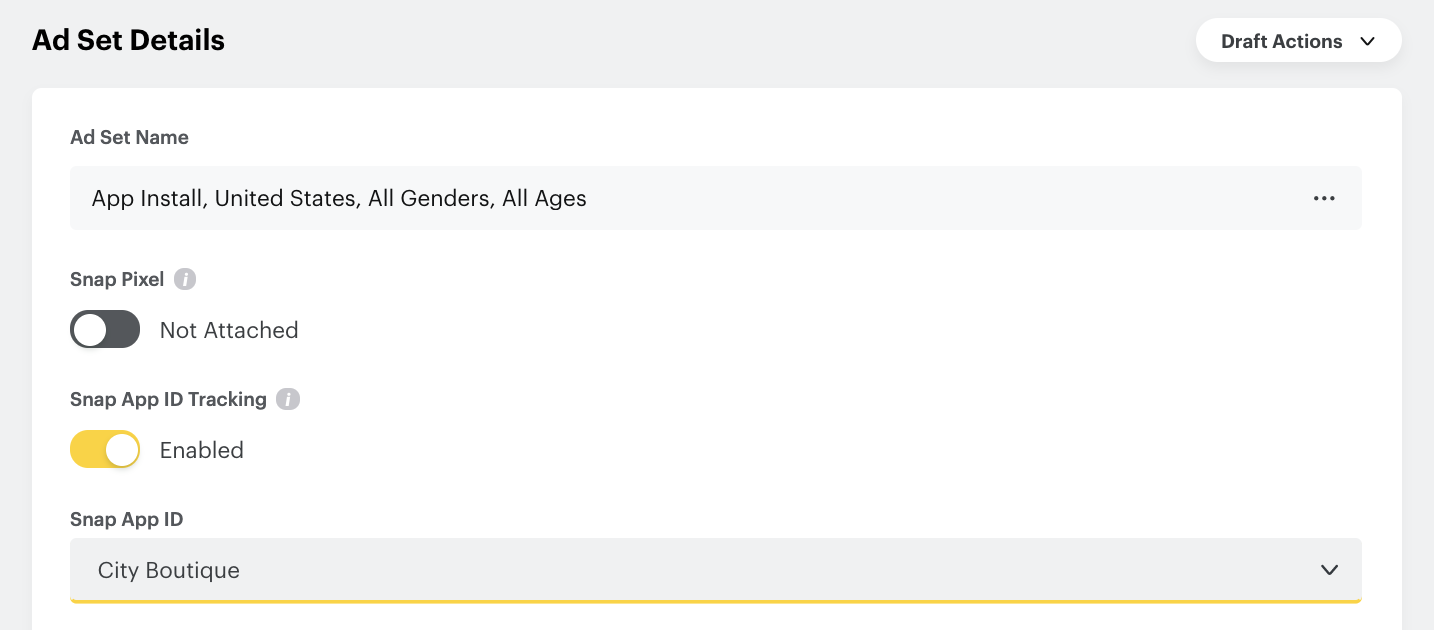
Task: Switch the Not Attached toggle on
Action: 105,329
